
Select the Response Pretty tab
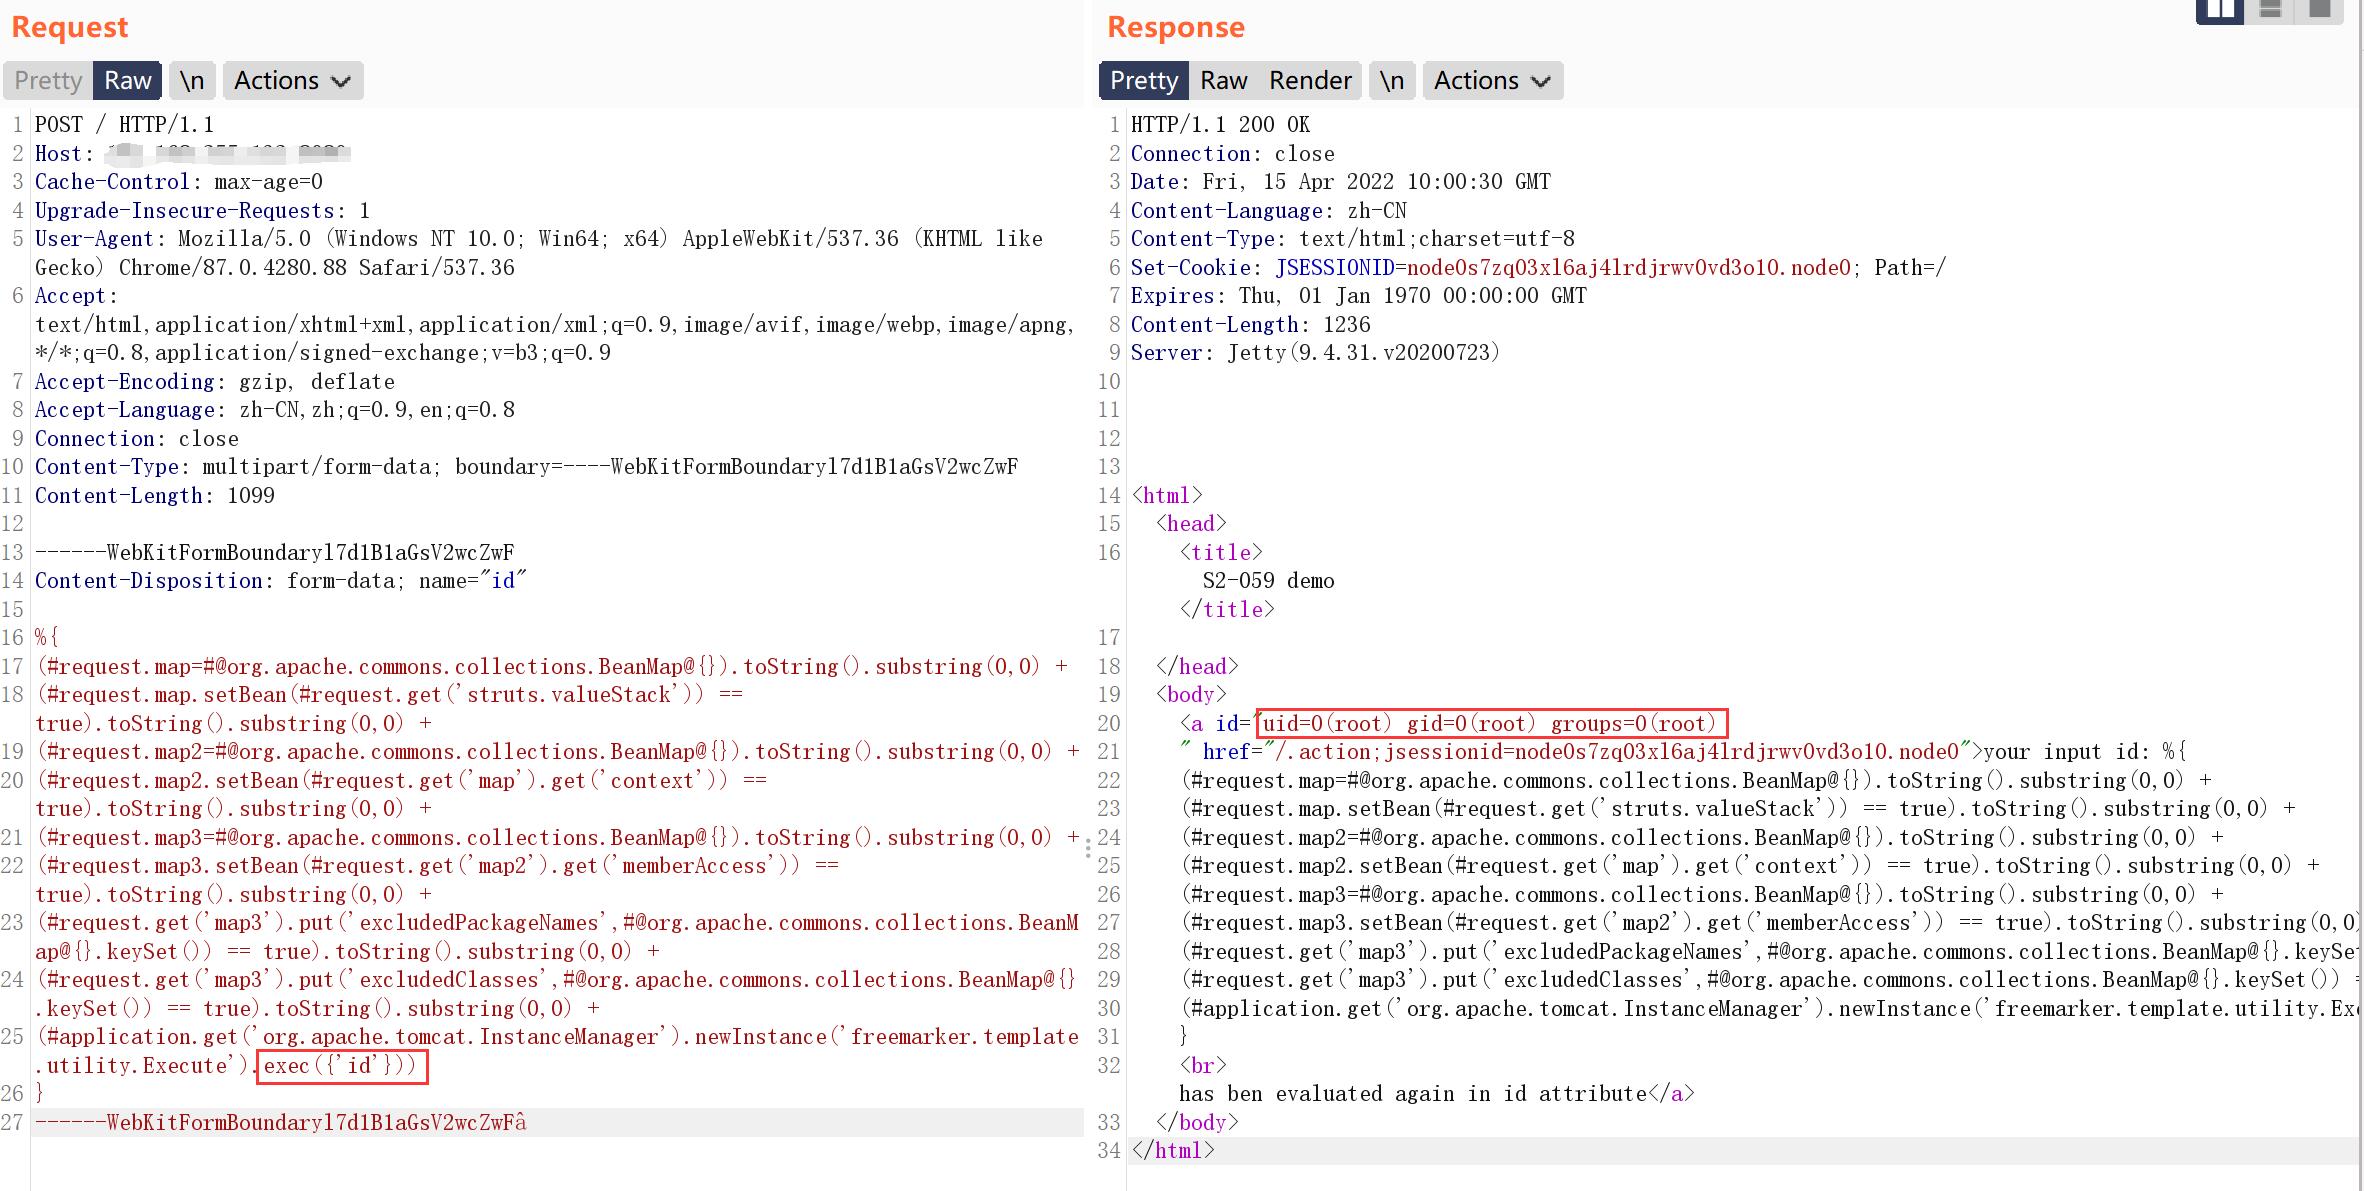1144,81
